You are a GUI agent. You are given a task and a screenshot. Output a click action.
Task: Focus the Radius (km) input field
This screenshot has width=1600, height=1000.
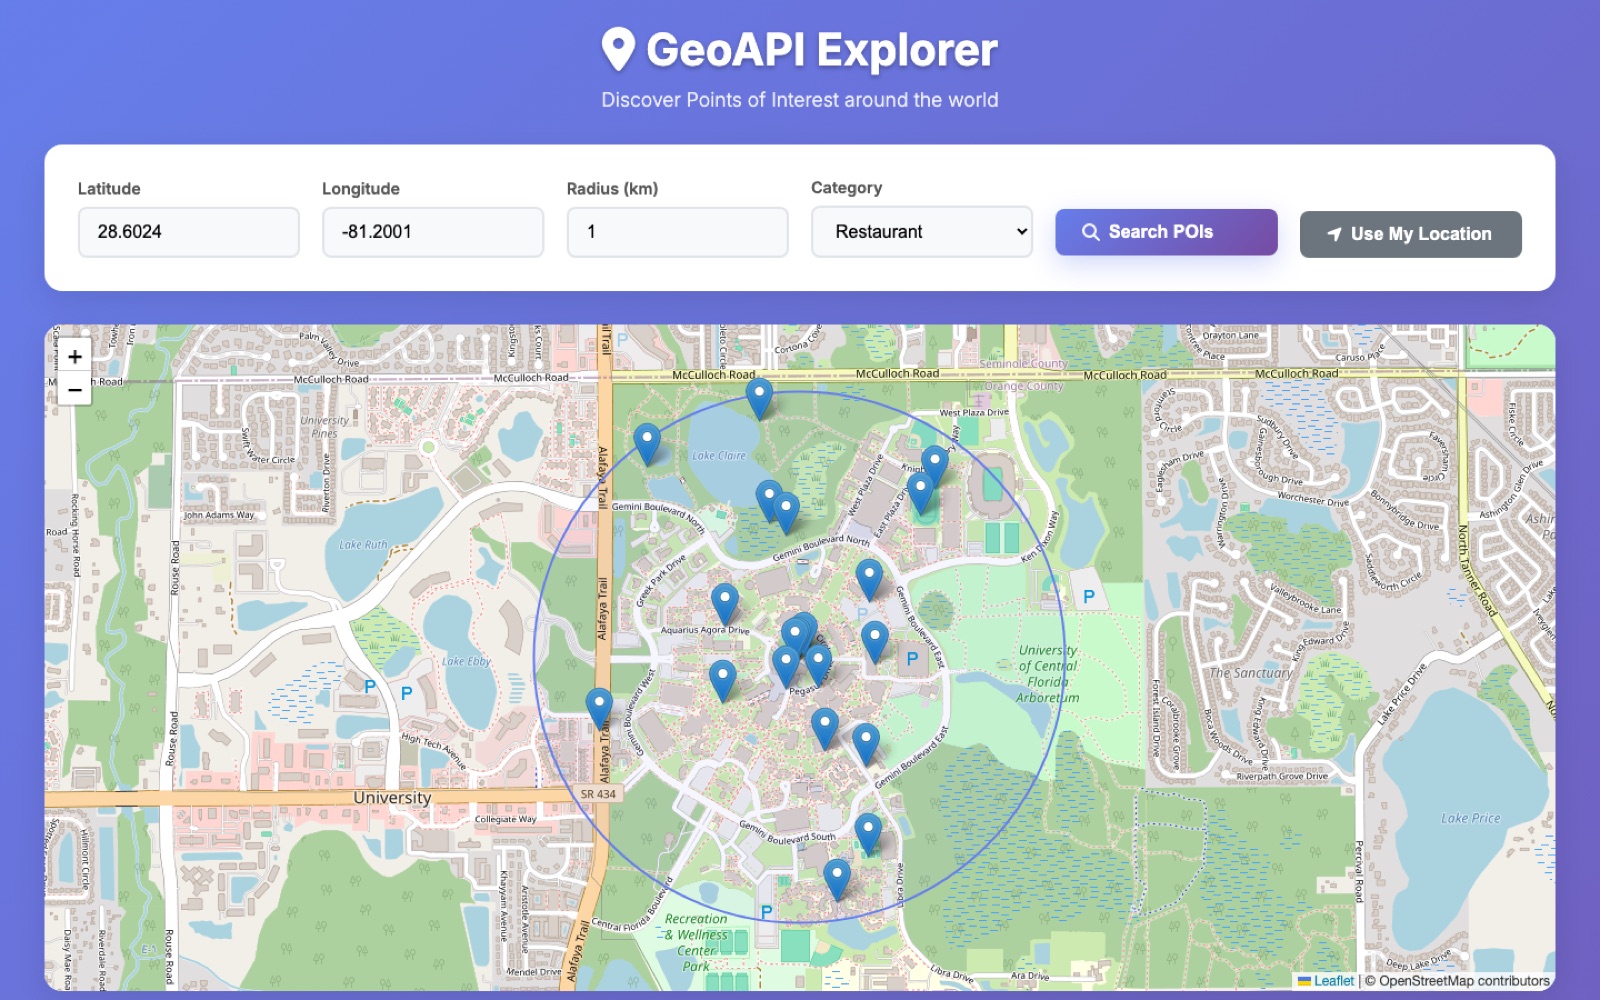click(677, 232)
